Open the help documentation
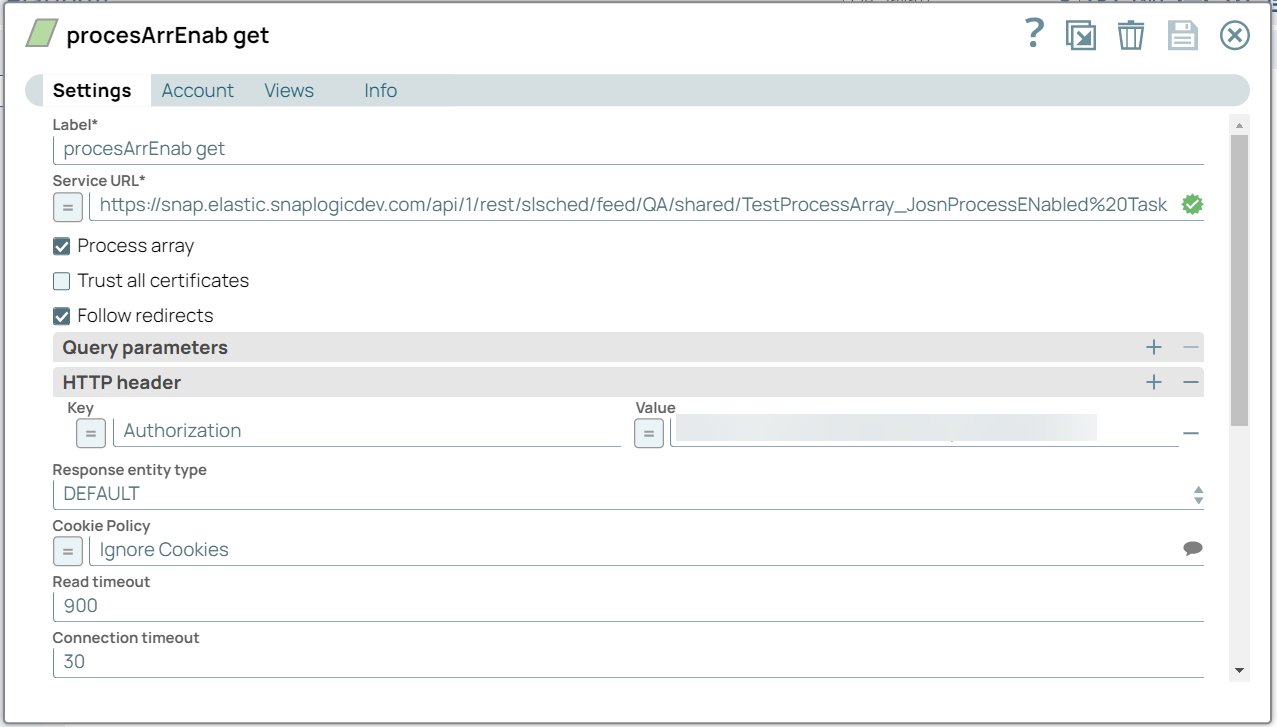The height and width of the screenshot is (727, 1277). [x=1032, y=34]
